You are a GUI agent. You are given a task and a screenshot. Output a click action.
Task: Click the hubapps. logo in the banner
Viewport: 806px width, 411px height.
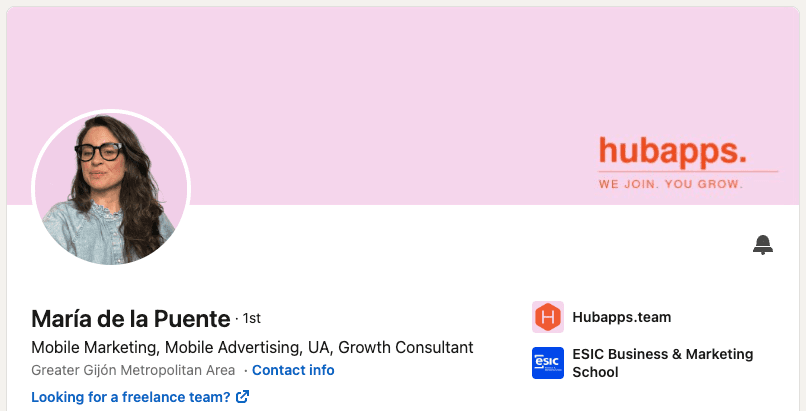[x=672, y=152]
